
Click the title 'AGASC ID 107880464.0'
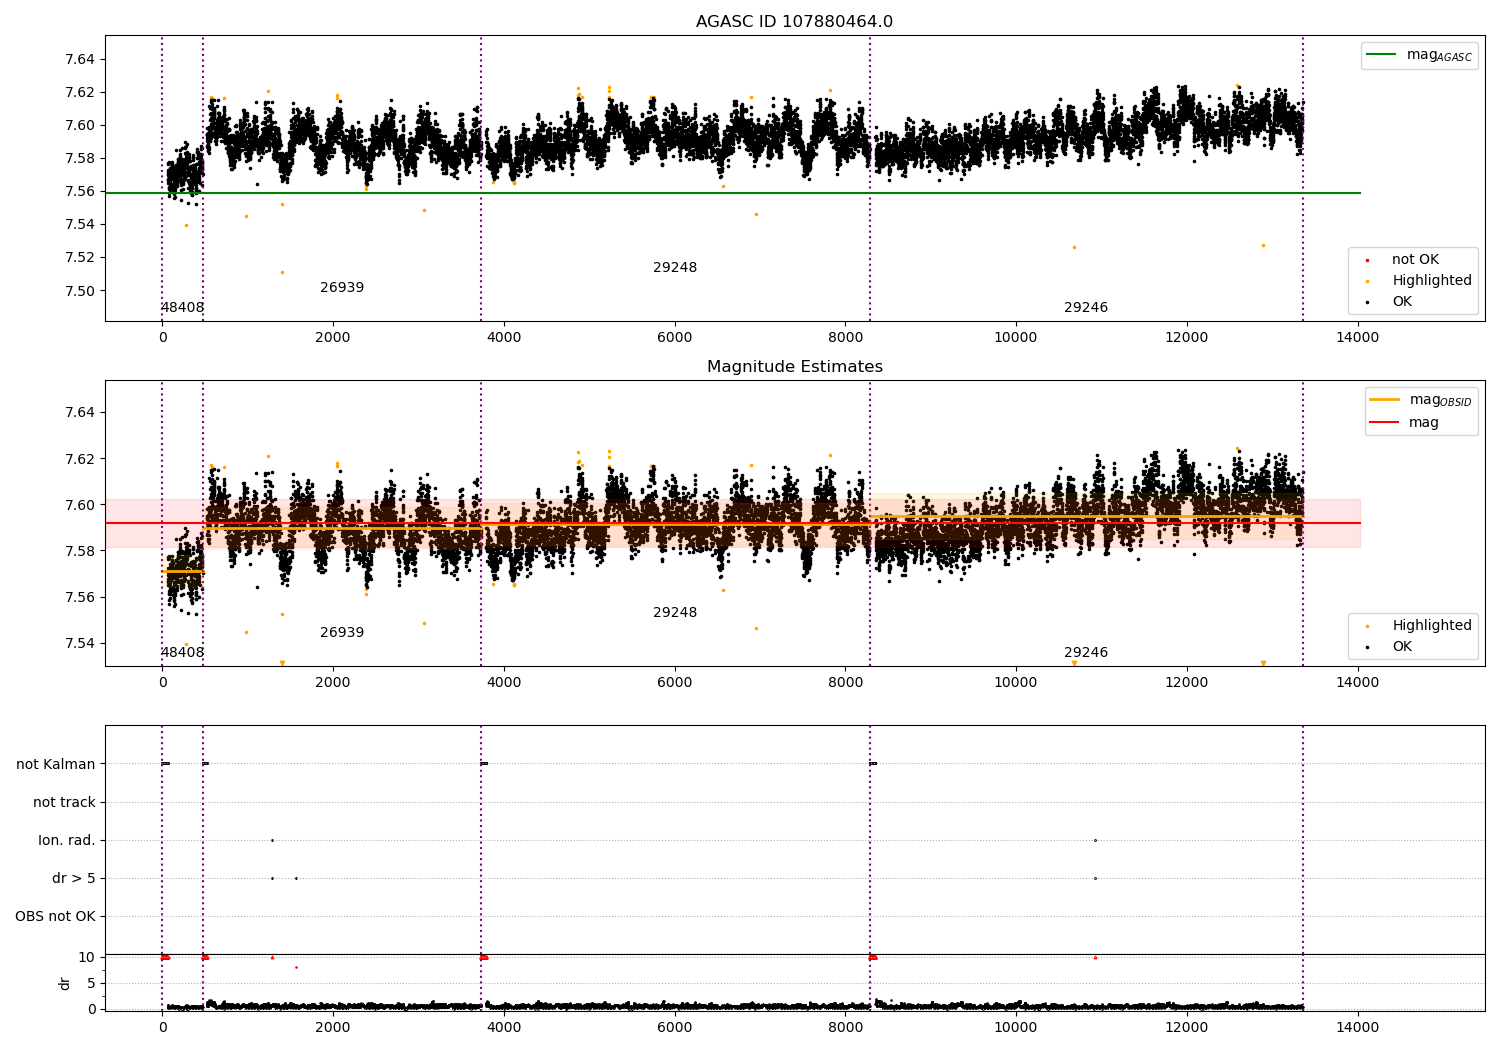(794, 22)
